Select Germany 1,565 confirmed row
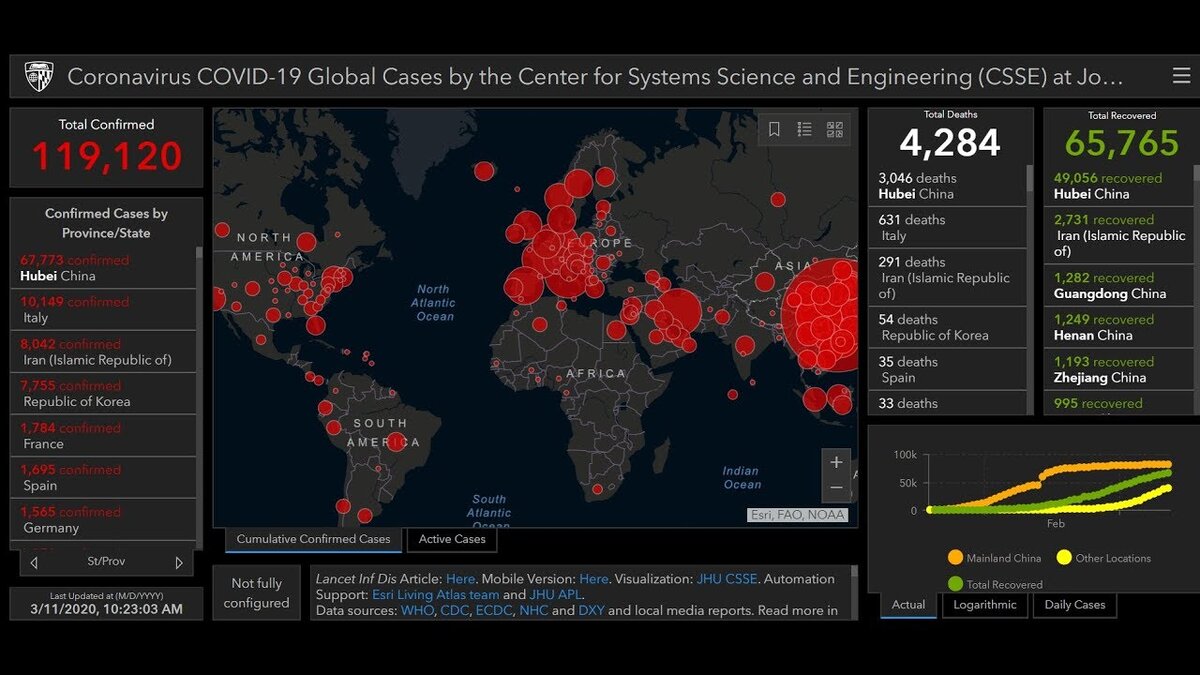The image size is (1200, 675). (x=103, y=520)
